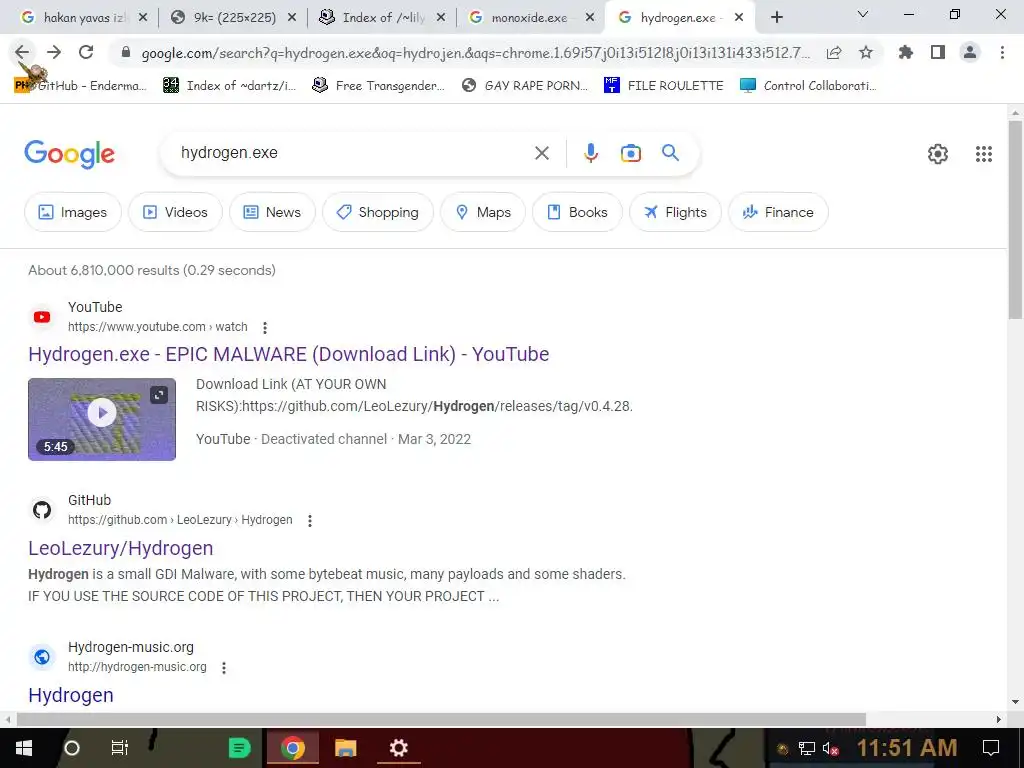The image size is (1024, 768).
Task: Open more options for YouTube result
Action: (x=264, y=327)
